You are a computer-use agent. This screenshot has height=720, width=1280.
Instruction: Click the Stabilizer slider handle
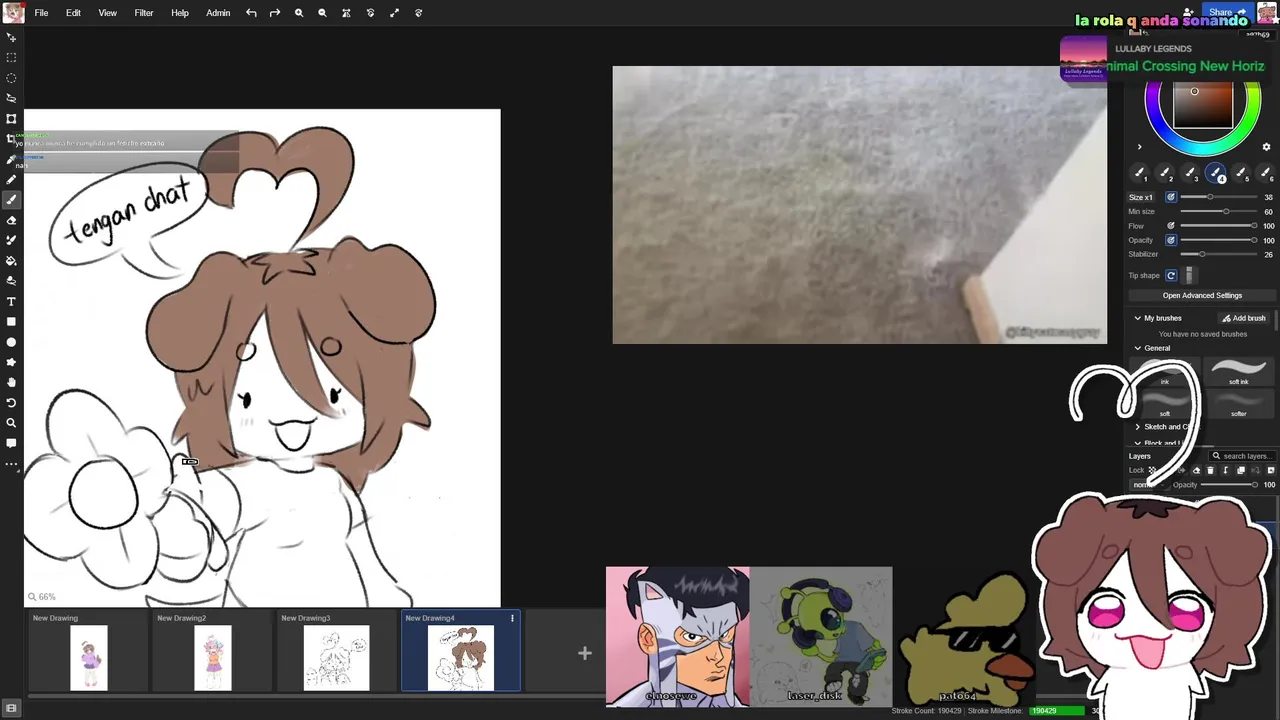coord(1201,254)
